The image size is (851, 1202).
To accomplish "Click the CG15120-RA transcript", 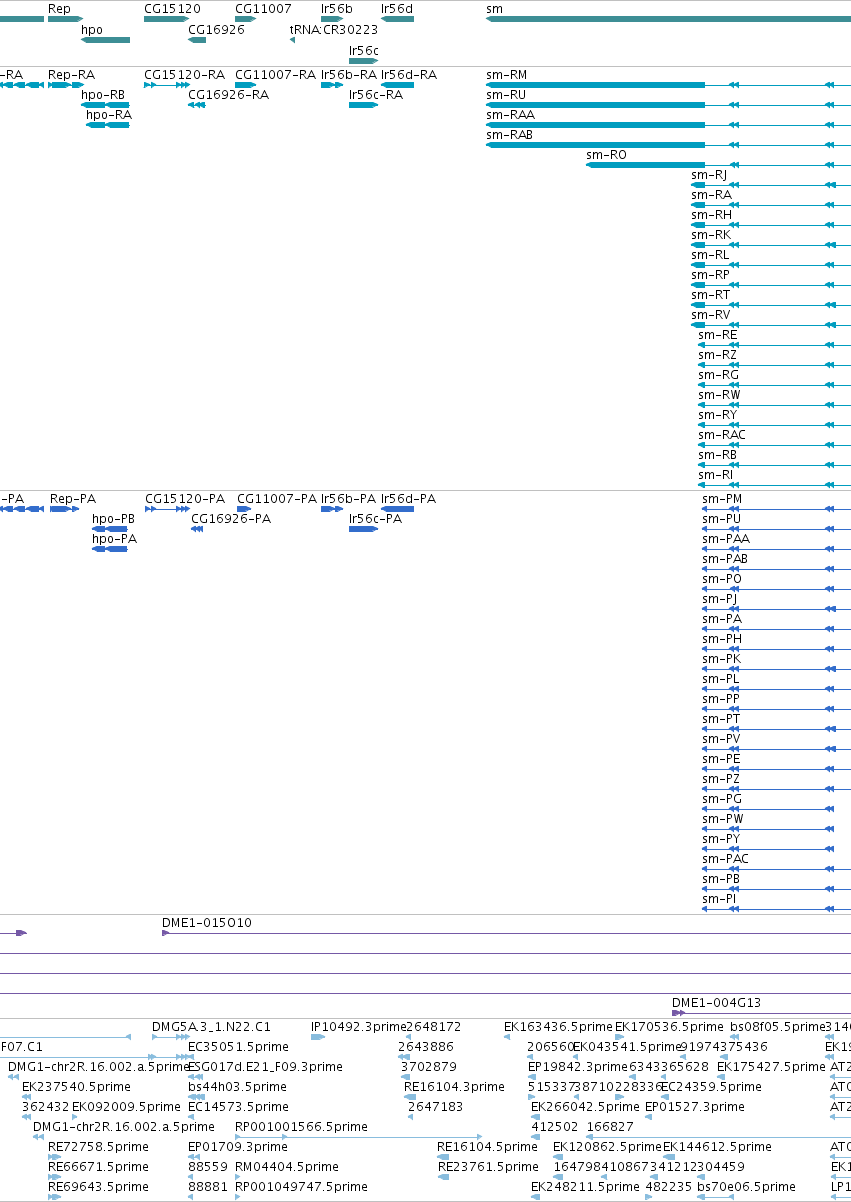I will click(167, 85).
